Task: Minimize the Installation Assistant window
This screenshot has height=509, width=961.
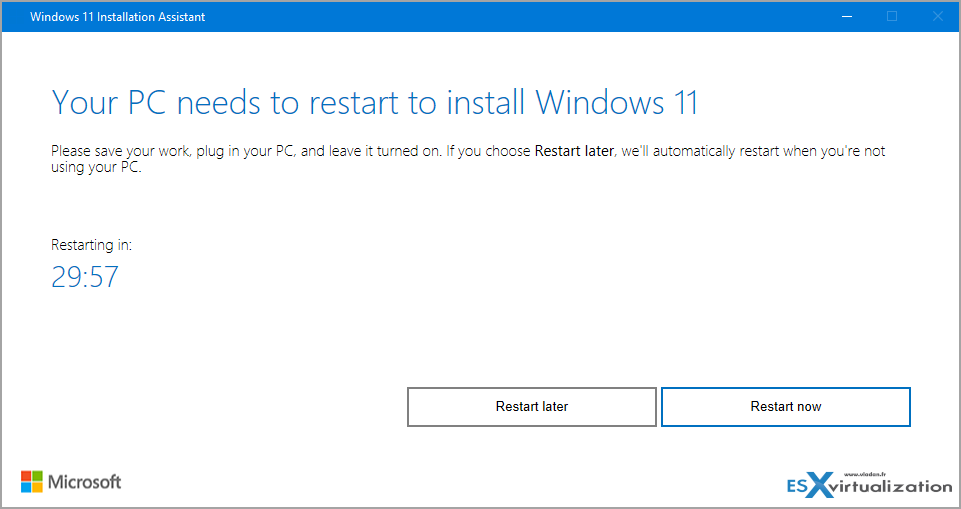Action: tap(846, 17)
